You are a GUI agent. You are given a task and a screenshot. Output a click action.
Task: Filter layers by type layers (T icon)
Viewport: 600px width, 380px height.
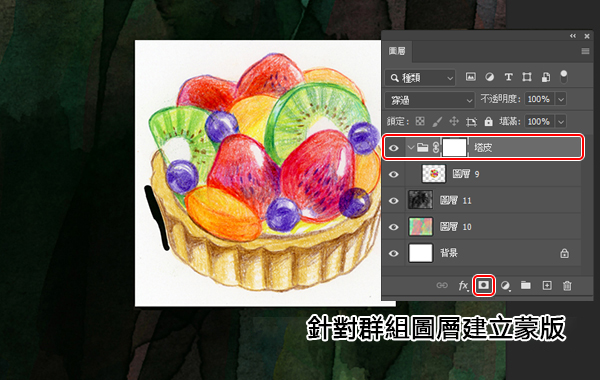tap(508, 77)
